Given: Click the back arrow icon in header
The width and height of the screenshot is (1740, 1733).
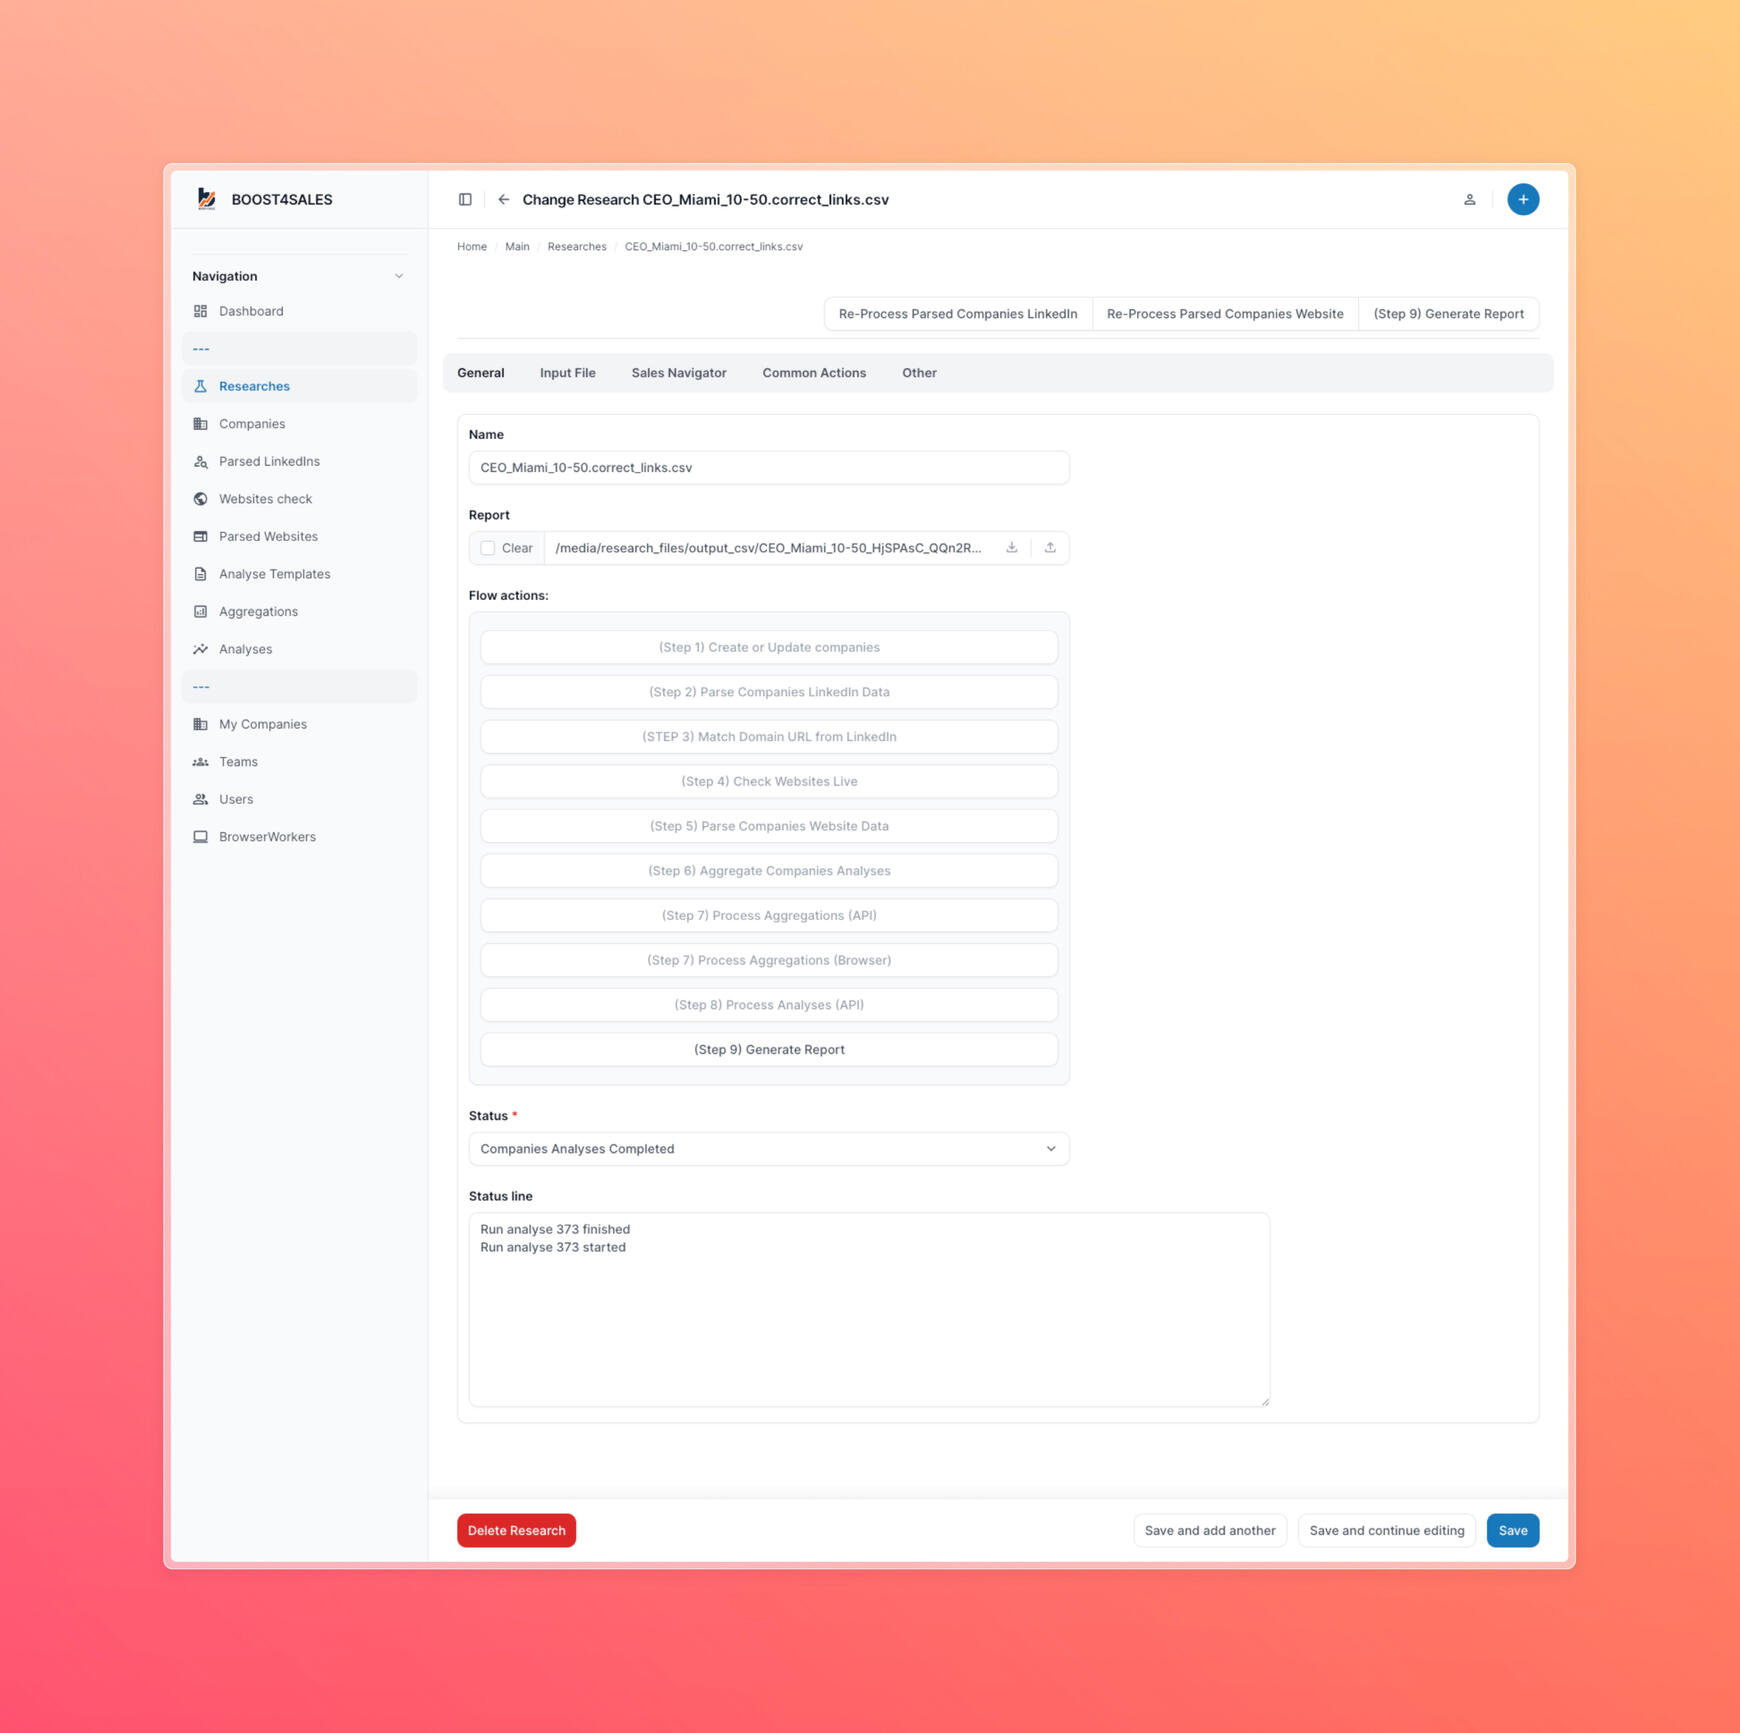Looking at the screenshot, I should 504,199.
